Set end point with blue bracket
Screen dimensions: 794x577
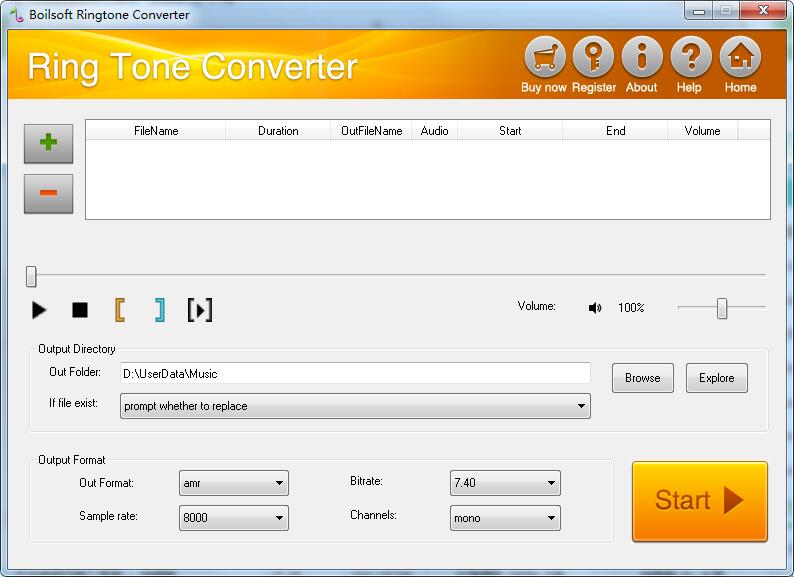(159, 310)
